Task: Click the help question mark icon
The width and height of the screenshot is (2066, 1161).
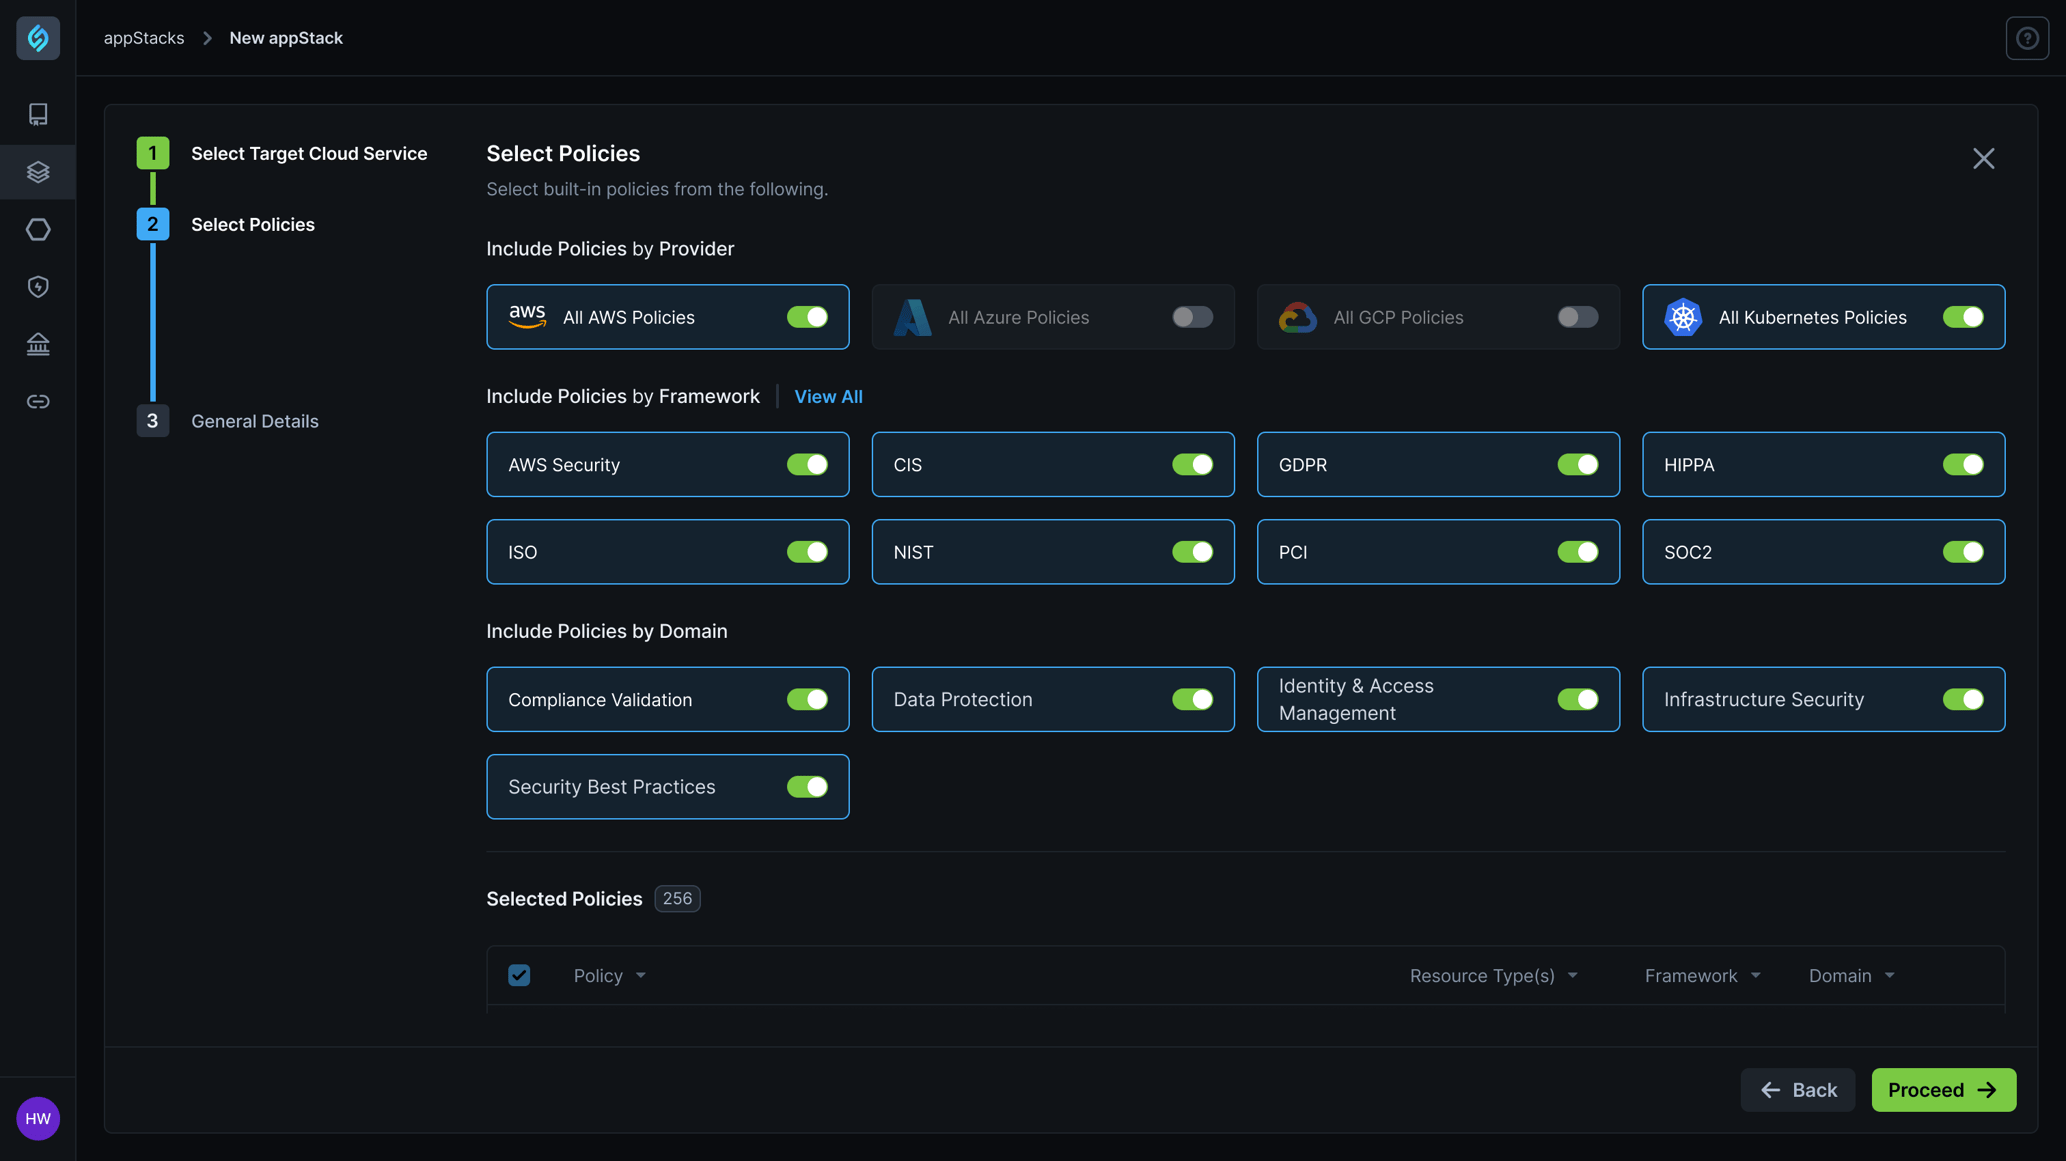Action: 2027,38
